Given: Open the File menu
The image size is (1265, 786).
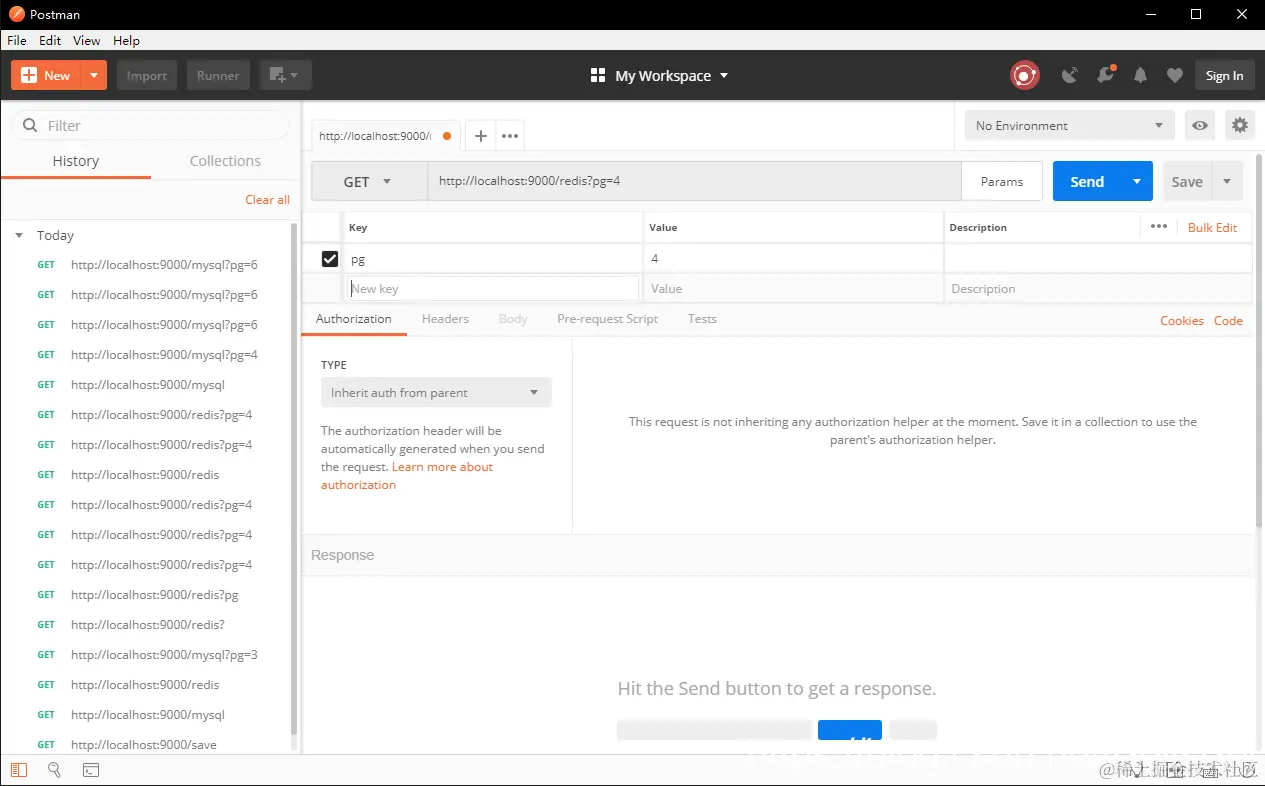Looking at the screenshot, I should 16,41.
